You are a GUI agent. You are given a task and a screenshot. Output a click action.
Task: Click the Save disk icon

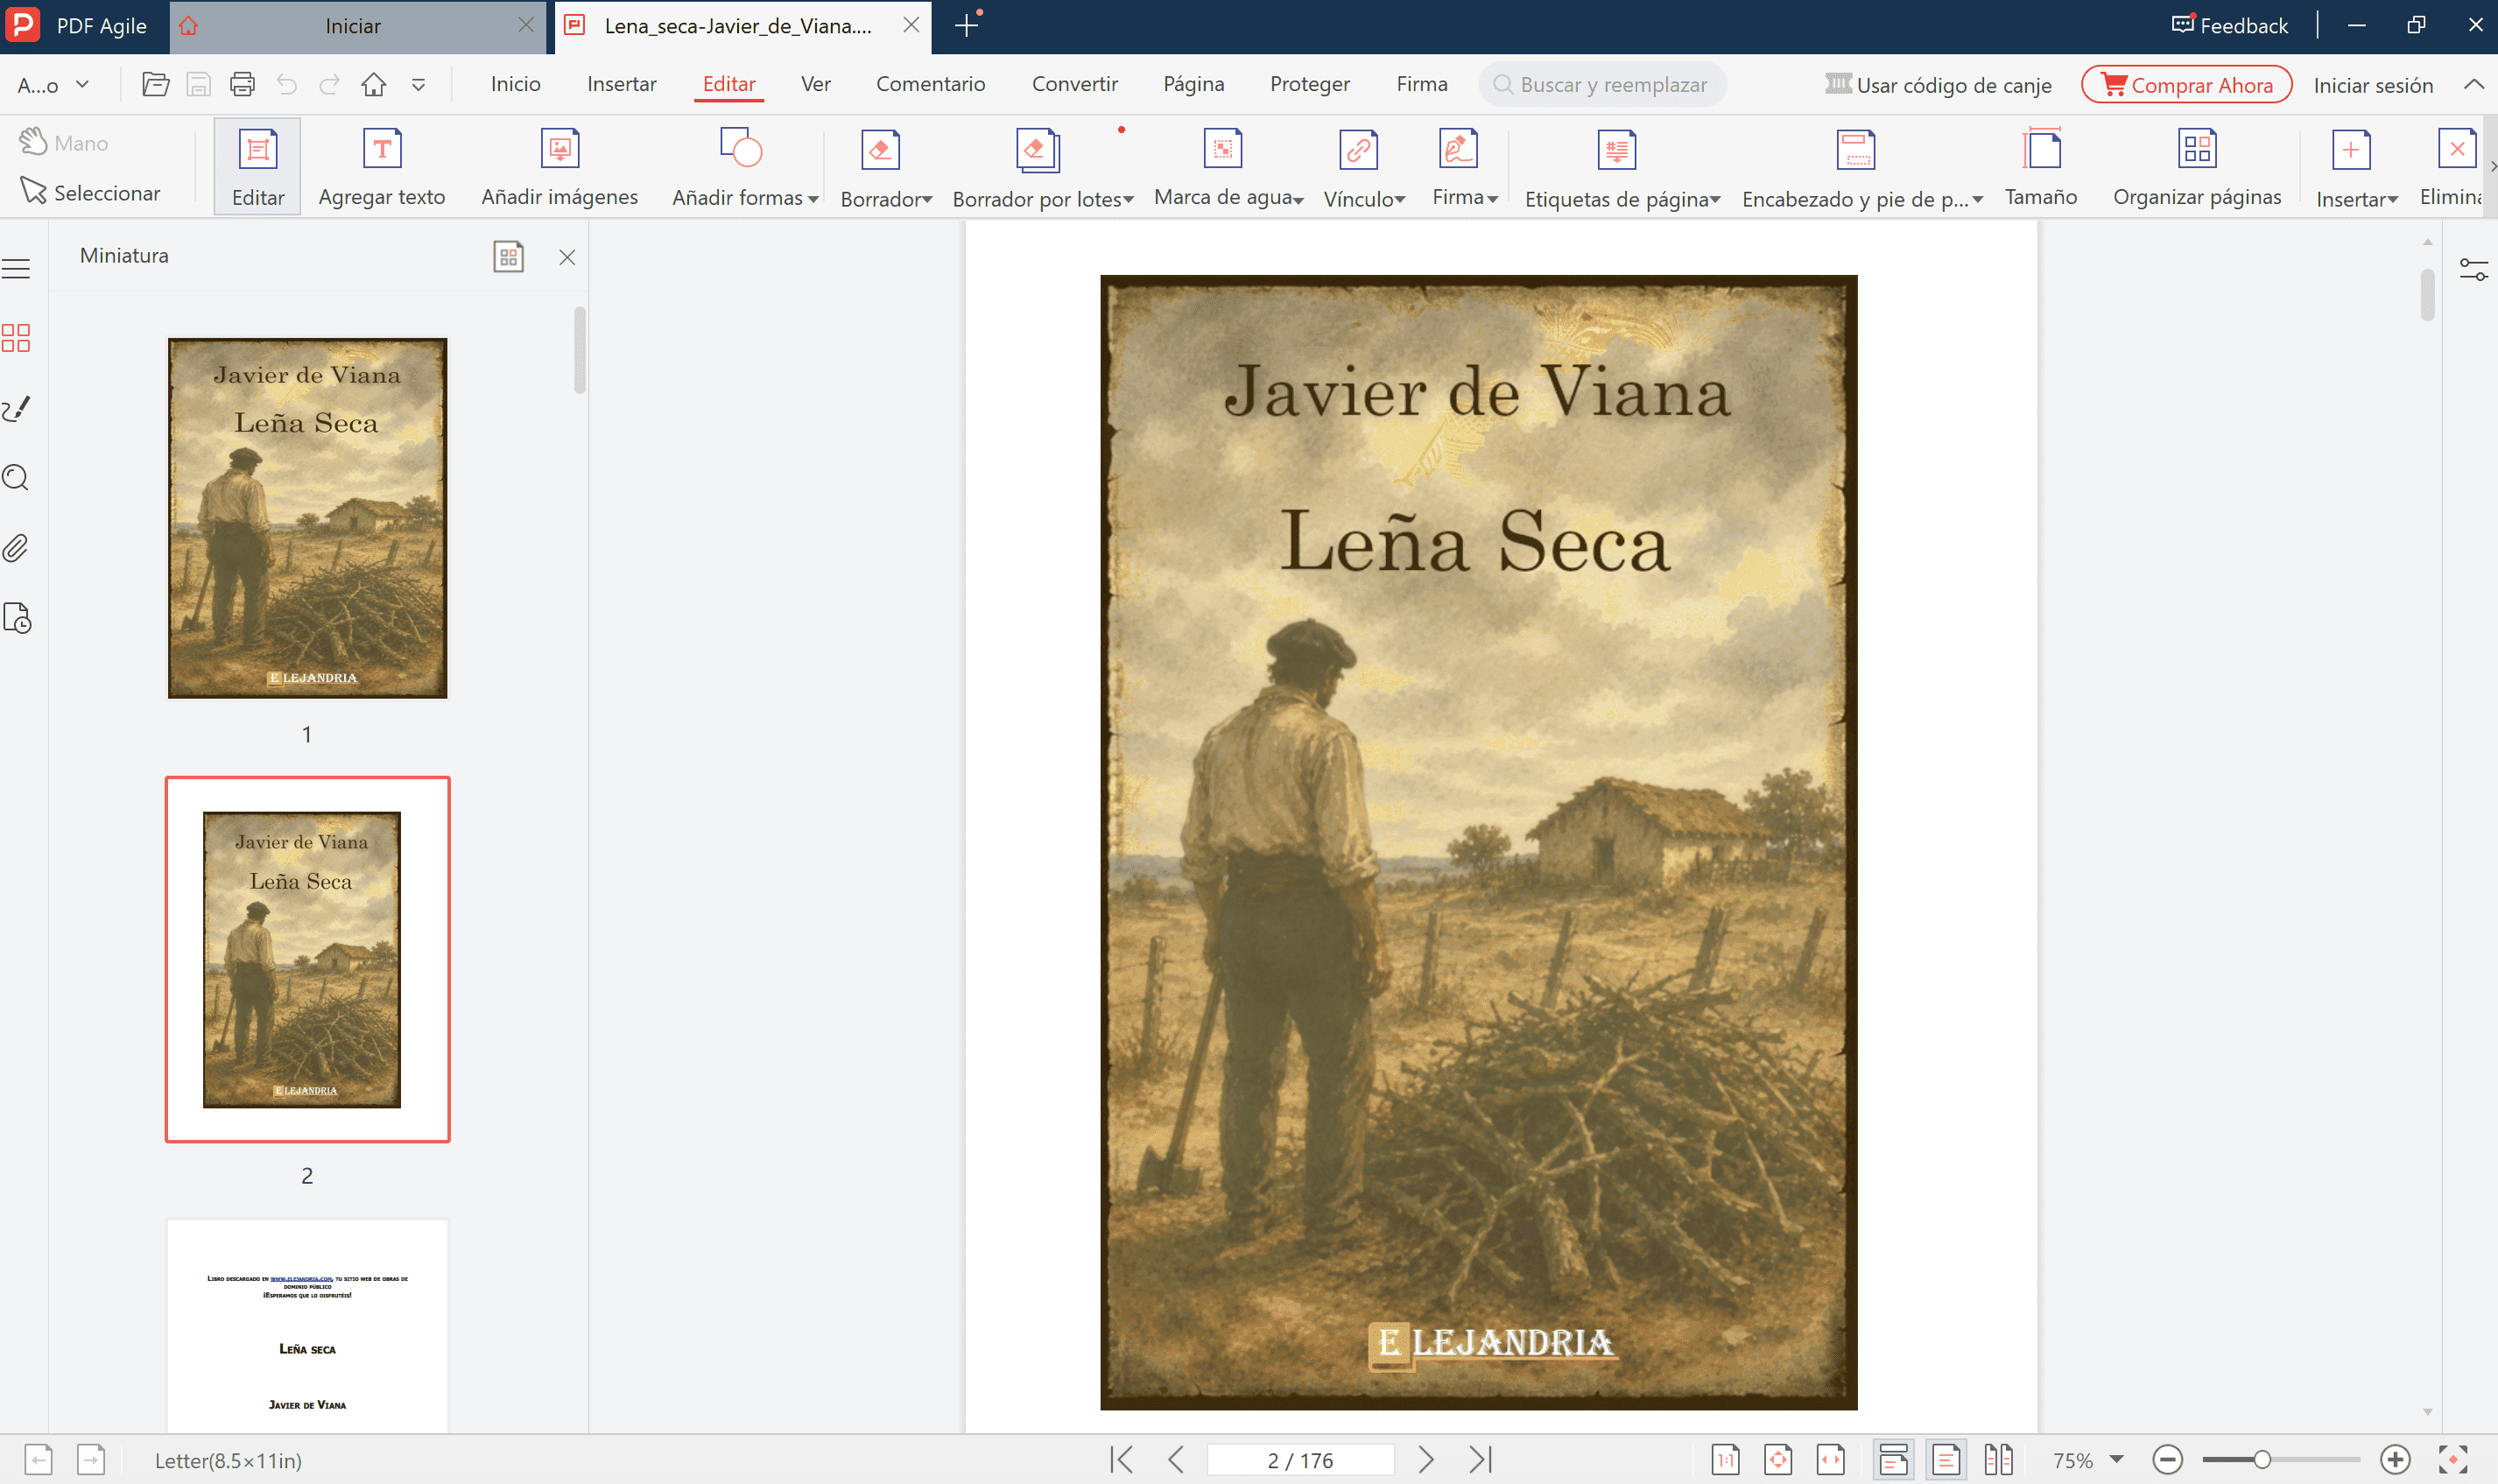[x=199, y=85]
